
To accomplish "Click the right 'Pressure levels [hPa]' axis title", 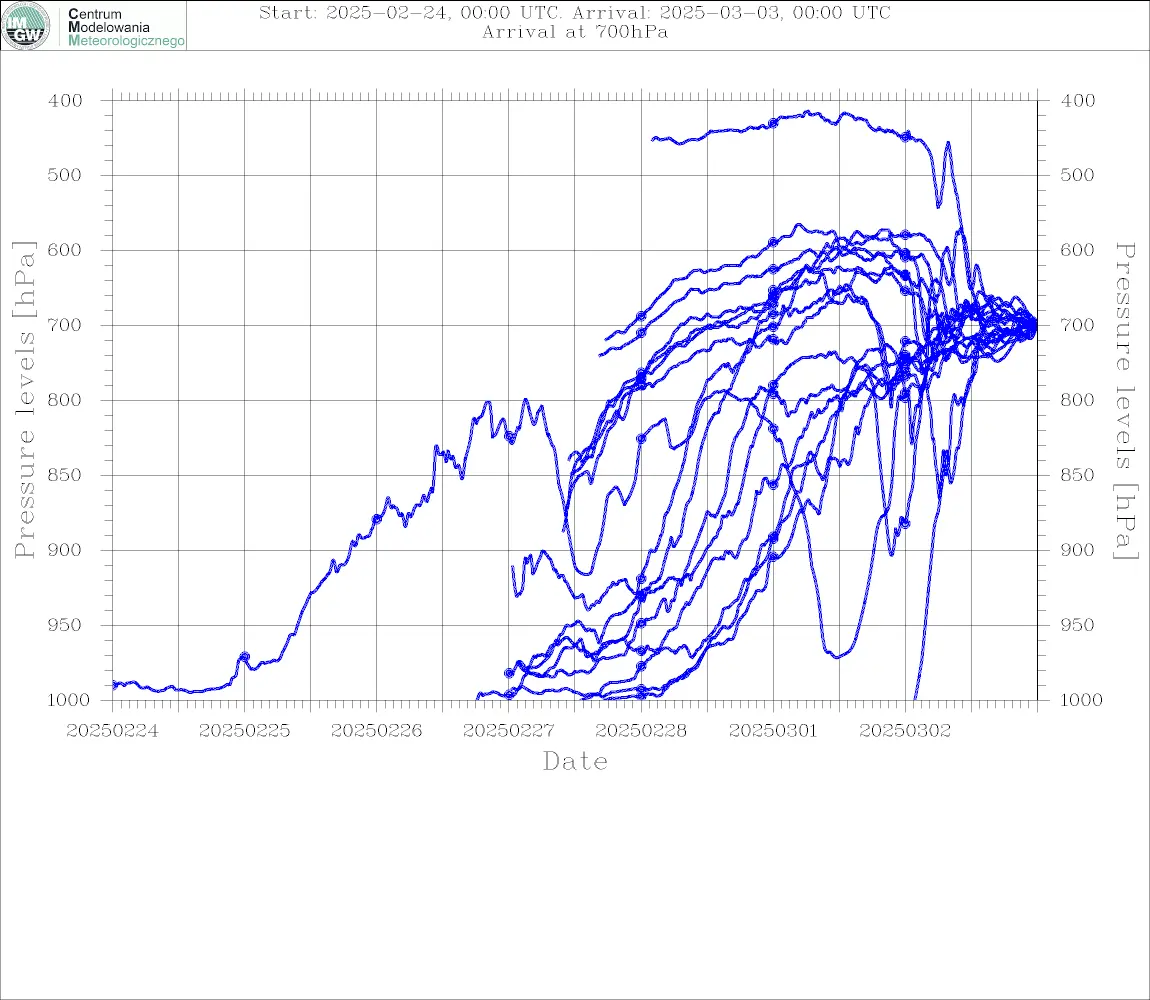I will click(1126, 401).
